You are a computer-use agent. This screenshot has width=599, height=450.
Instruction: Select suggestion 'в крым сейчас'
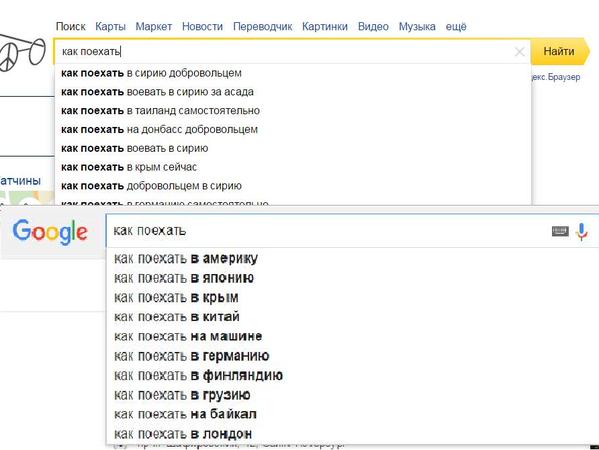[x=293, y=167]
